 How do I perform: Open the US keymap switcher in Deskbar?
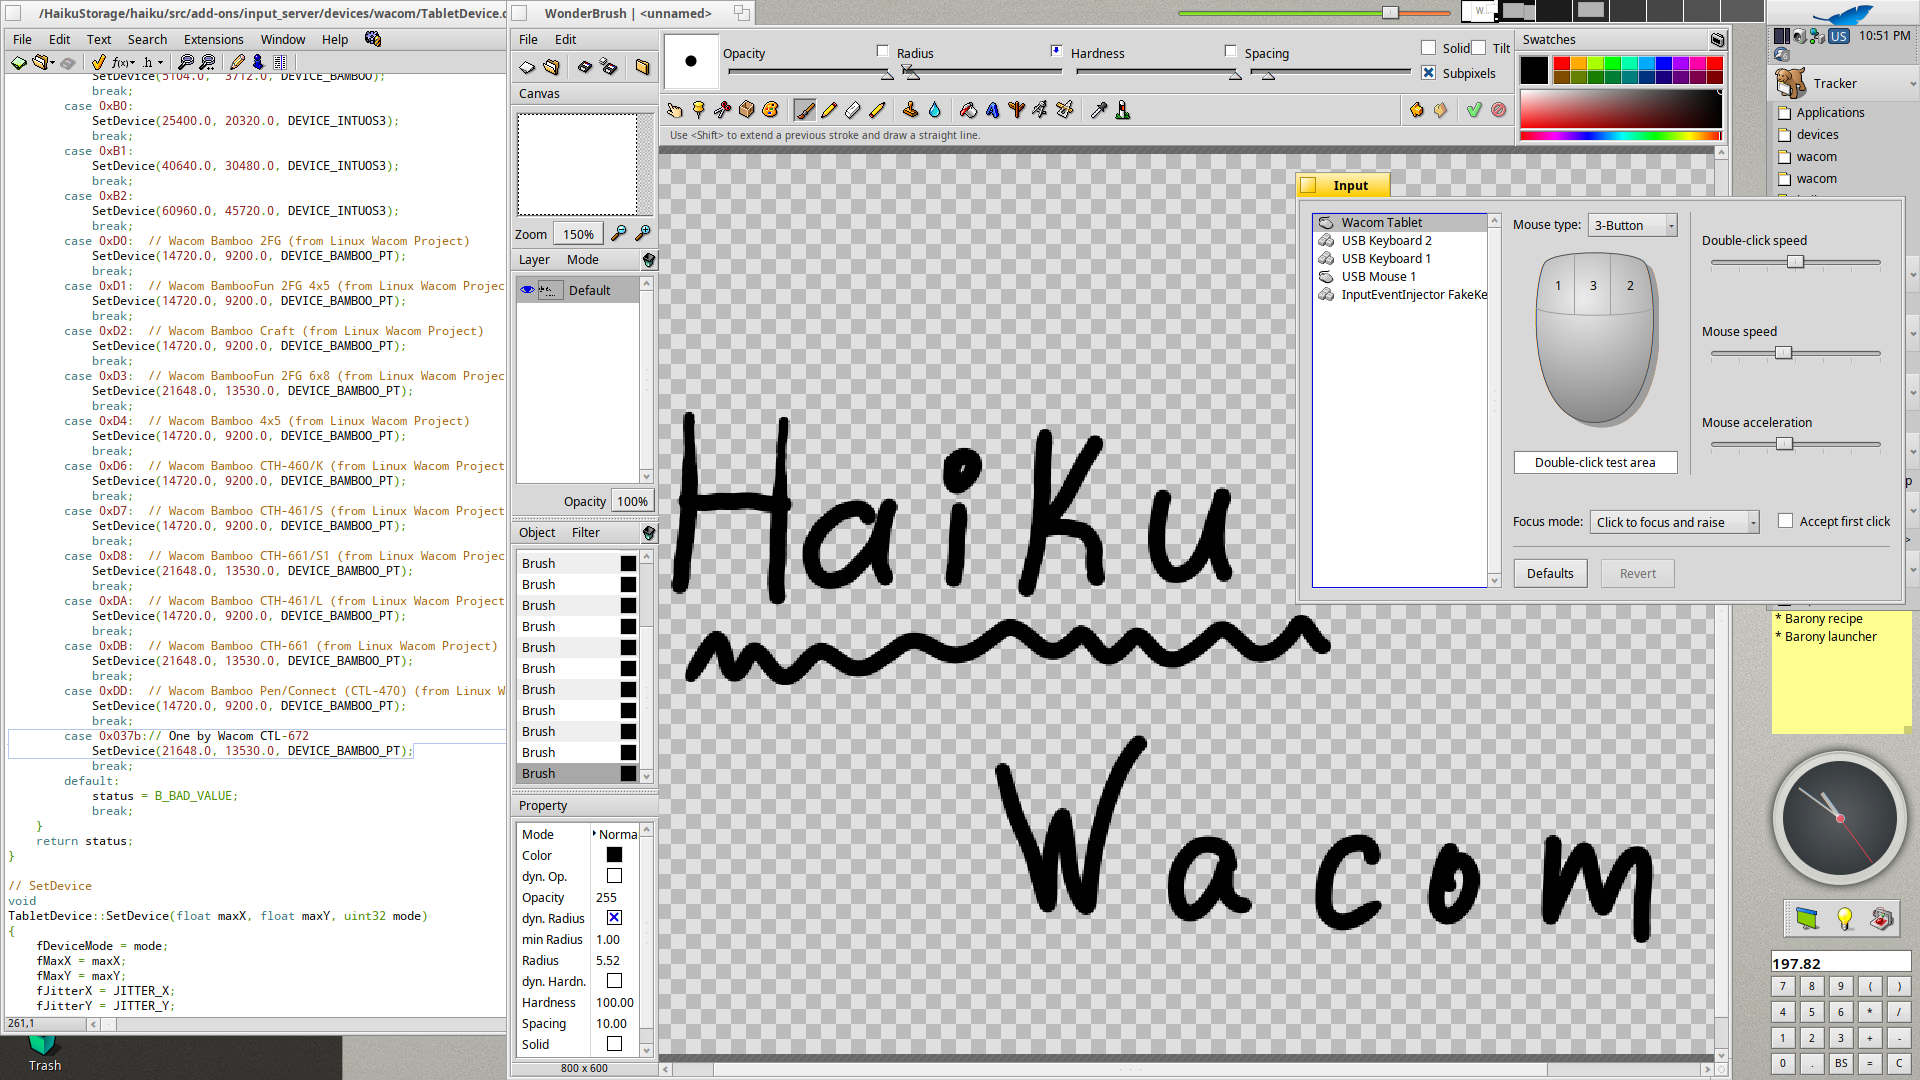click(x=1839, y=36)
